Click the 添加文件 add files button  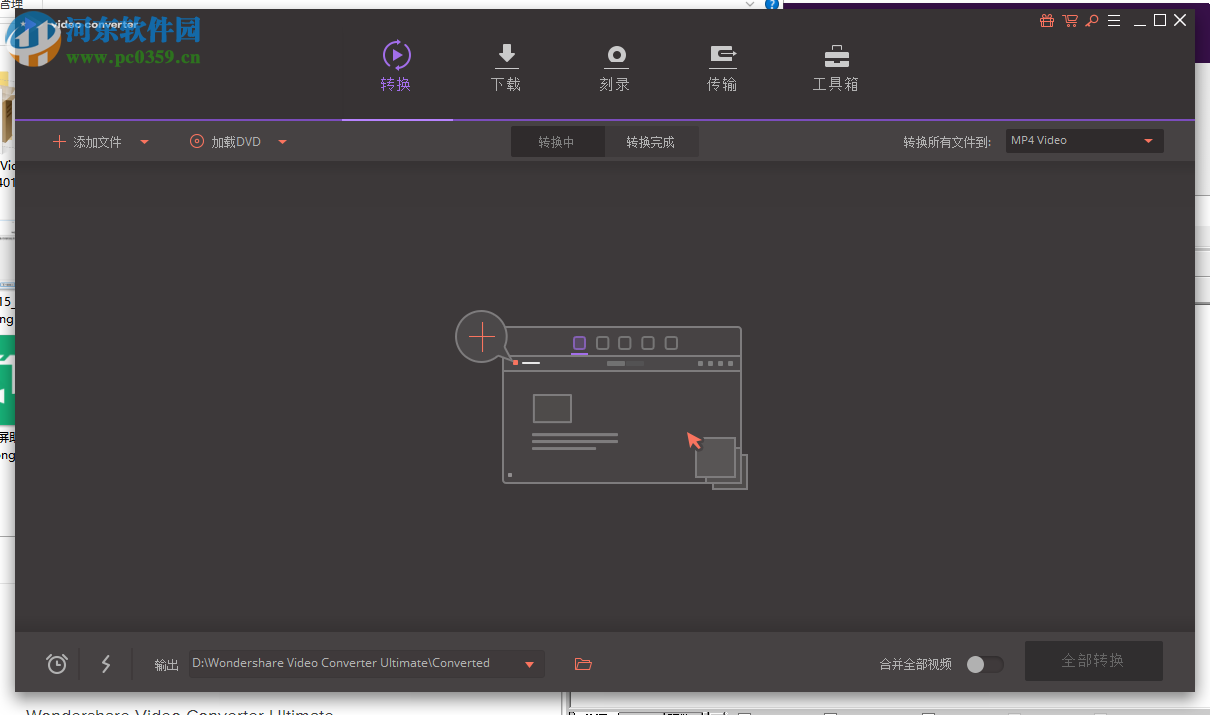tap(87, 142)
